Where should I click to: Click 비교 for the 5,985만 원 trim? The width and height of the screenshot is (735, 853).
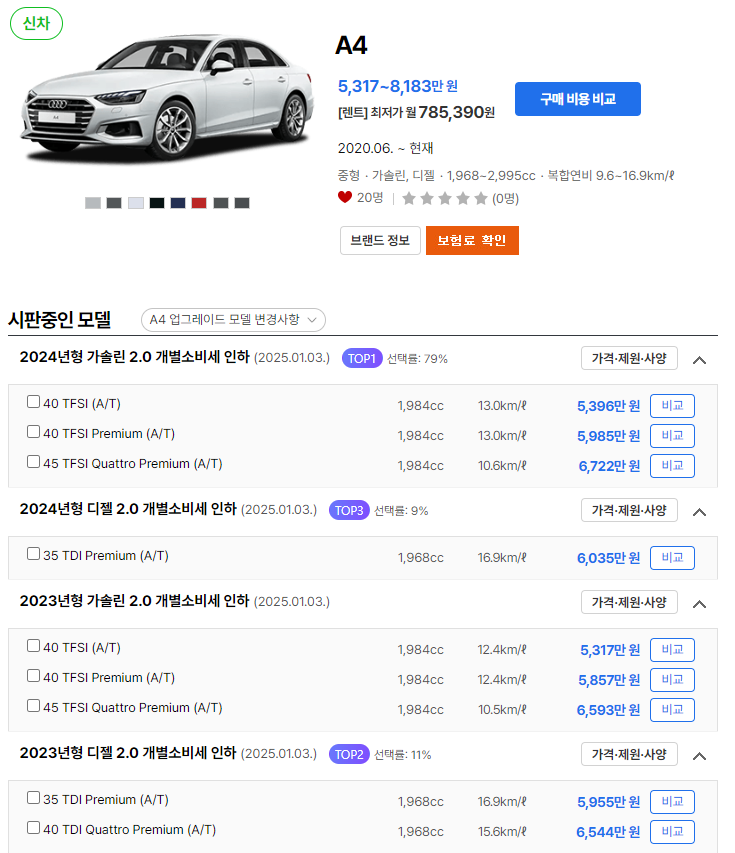(672, 436)
